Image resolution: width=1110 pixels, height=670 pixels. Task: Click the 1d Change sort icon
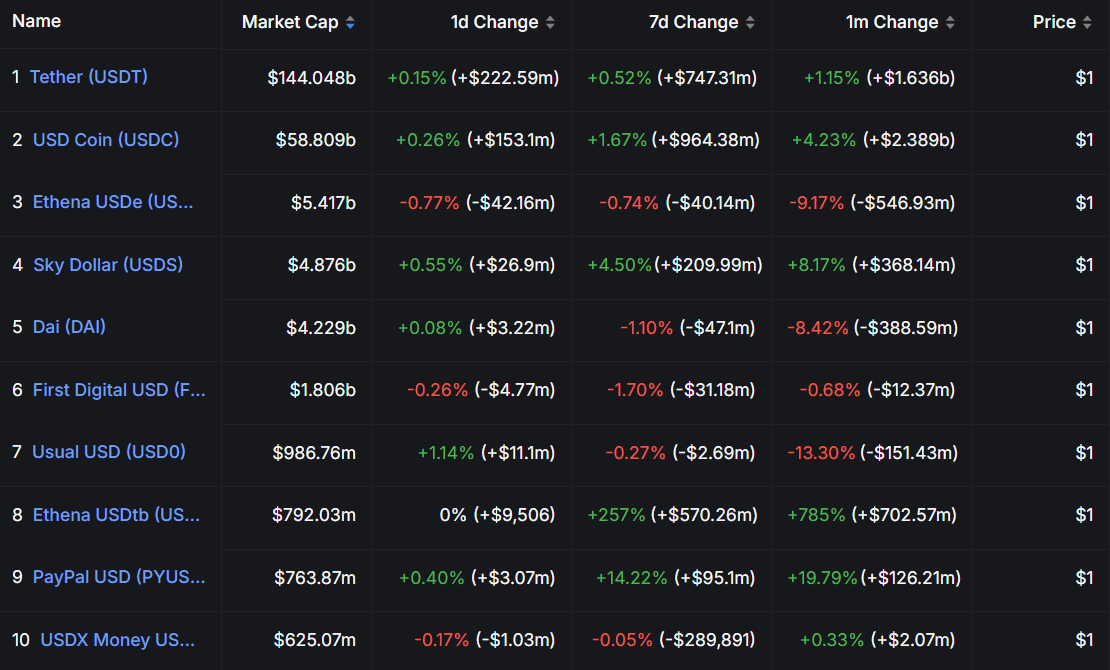coord(550,23)
